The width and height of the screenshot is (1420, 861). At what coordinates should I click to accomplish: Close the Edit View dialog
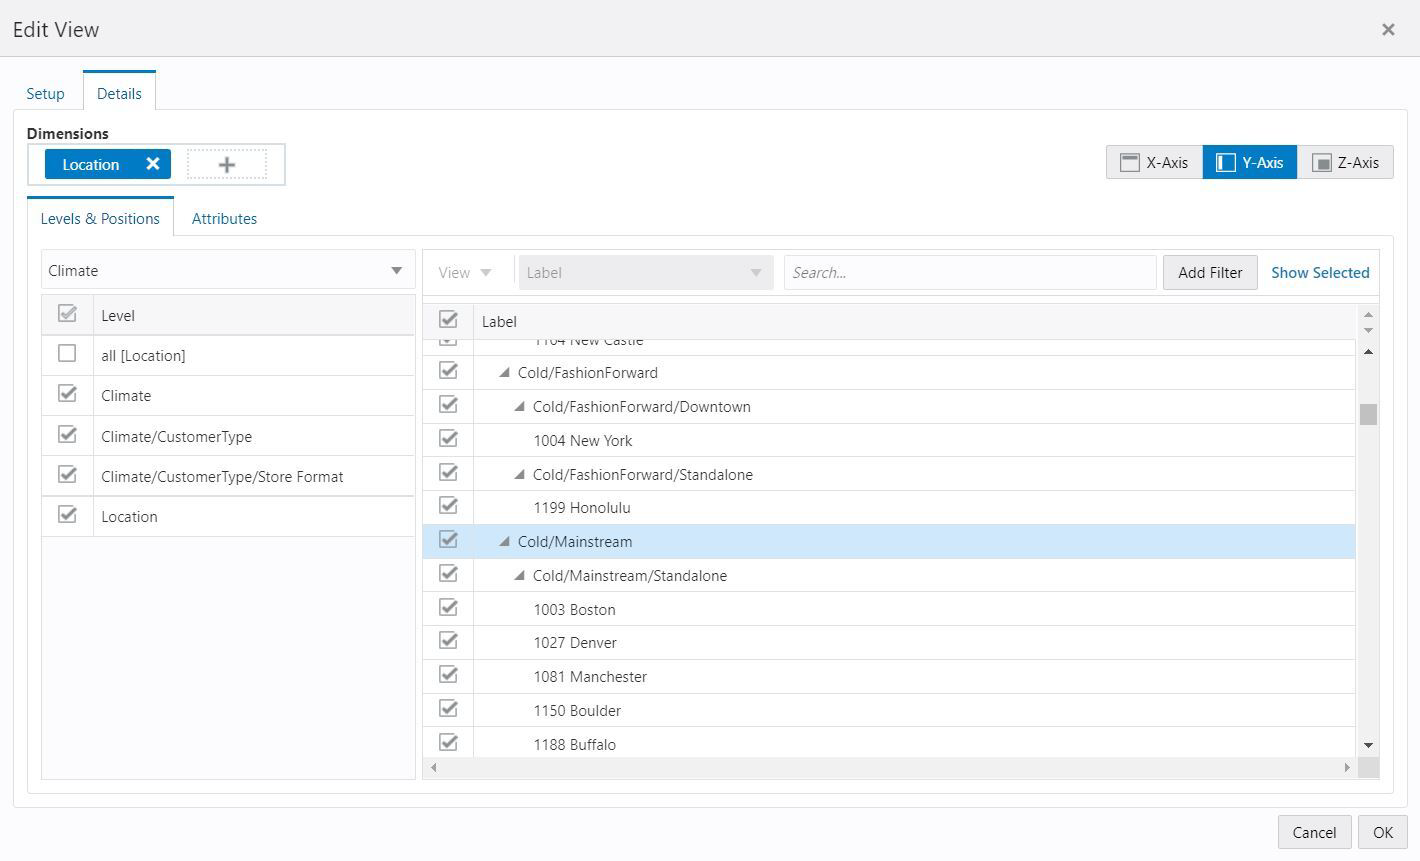(x=1388, y=29)
